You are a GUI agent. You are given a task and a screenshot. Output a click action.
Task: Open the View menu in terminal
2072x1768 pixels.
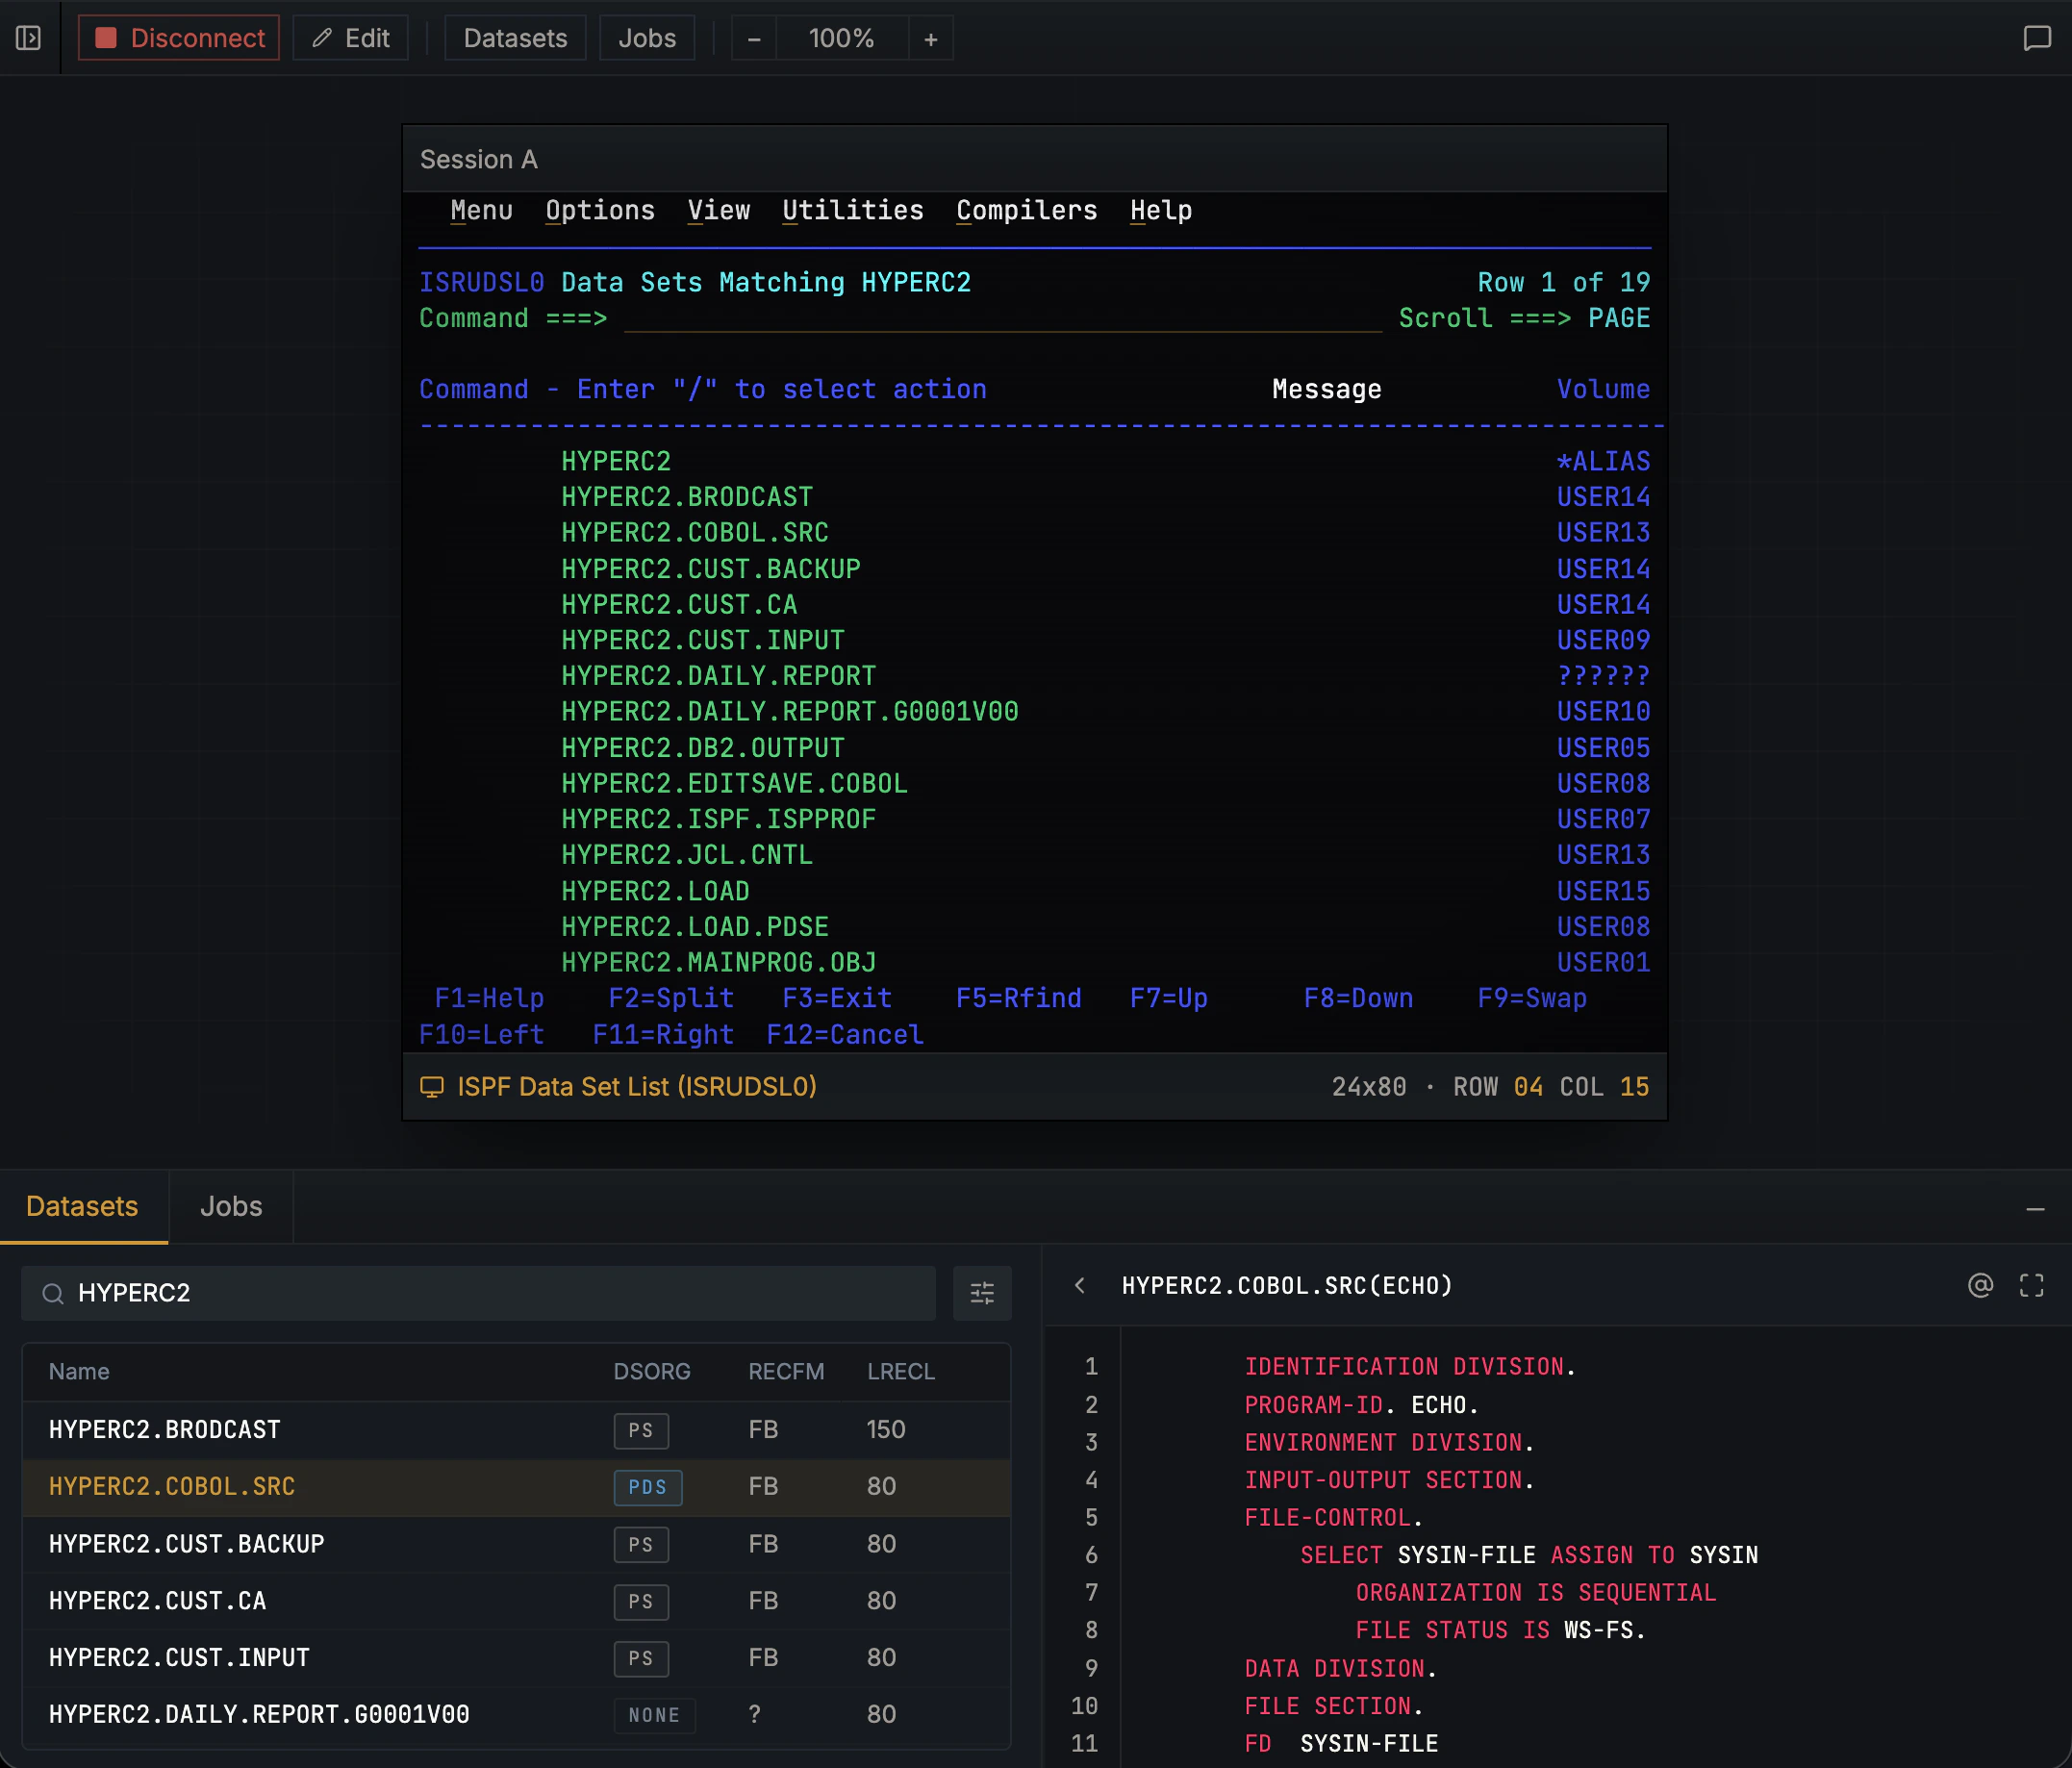coord(718,210)
